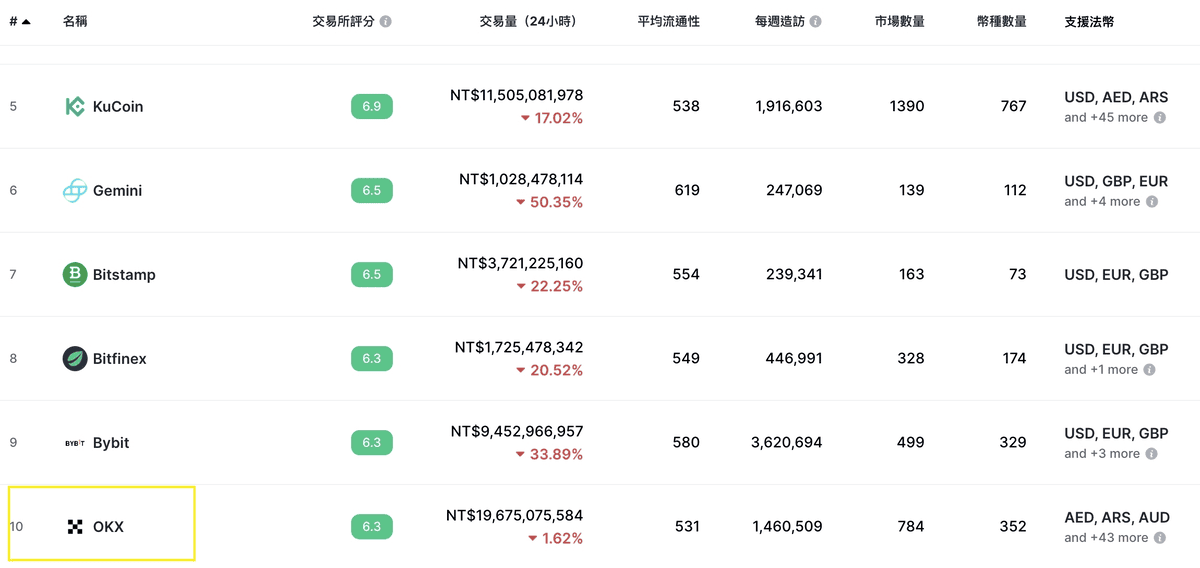Click Gemini liquidity value 619
Image resolution: width=1200 pixels, height=568 pixels.
pos(687,190)
